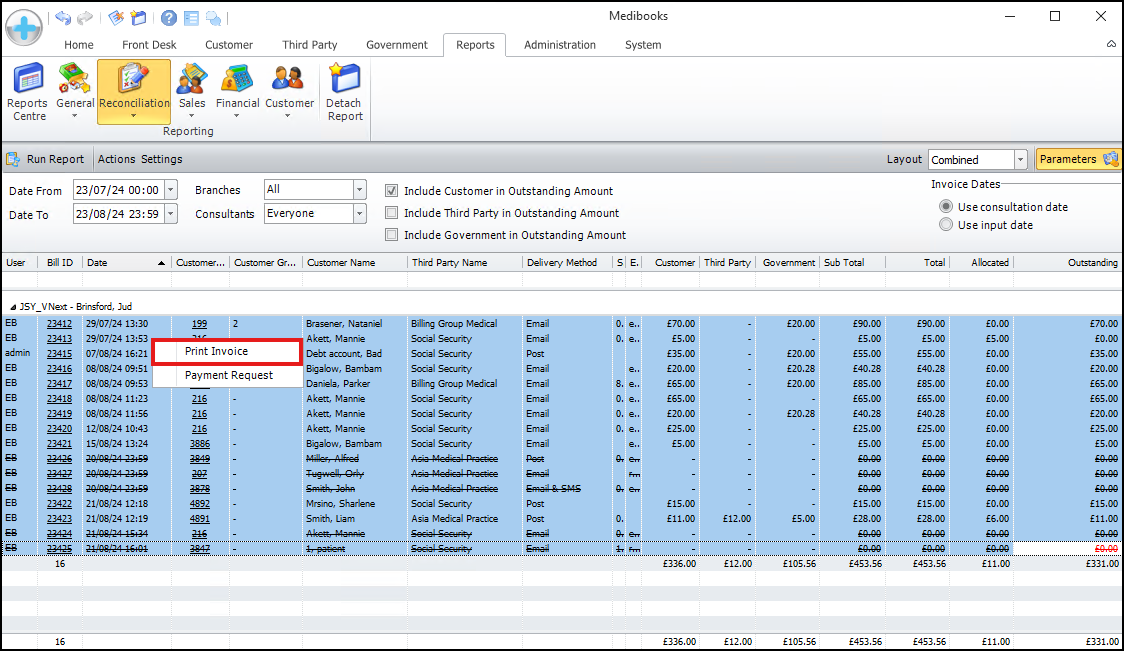
Task: Open the Branches dropdown
Action: [x=360, y=190]
